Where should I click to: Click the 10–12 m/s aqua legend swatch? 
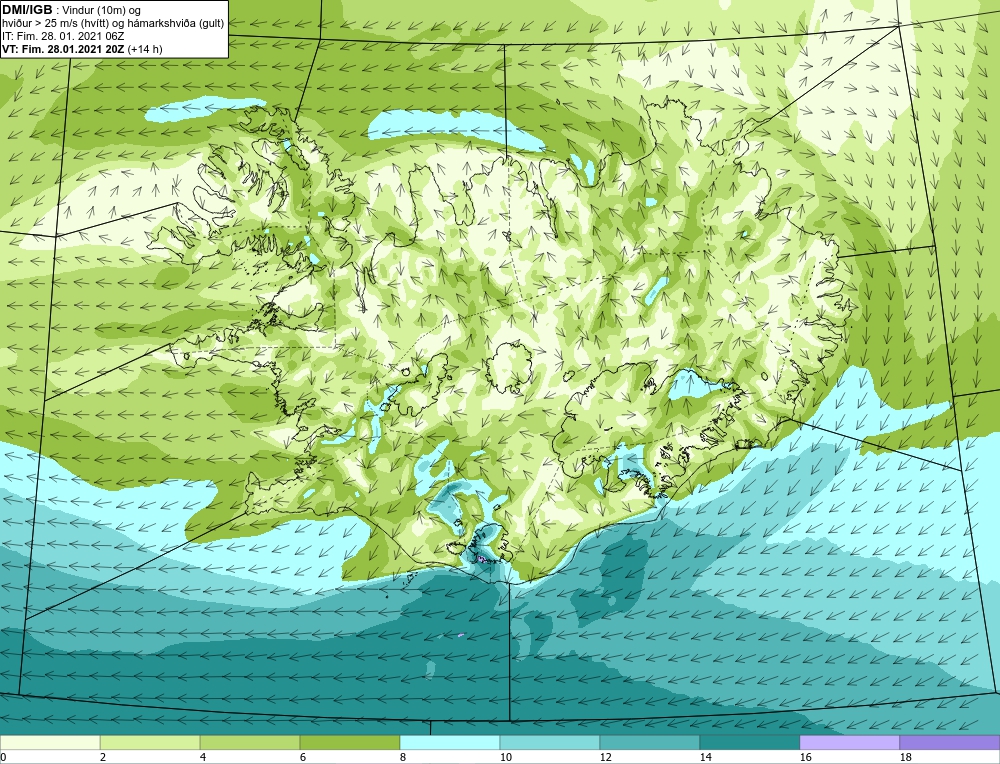[x=550, y=742]
